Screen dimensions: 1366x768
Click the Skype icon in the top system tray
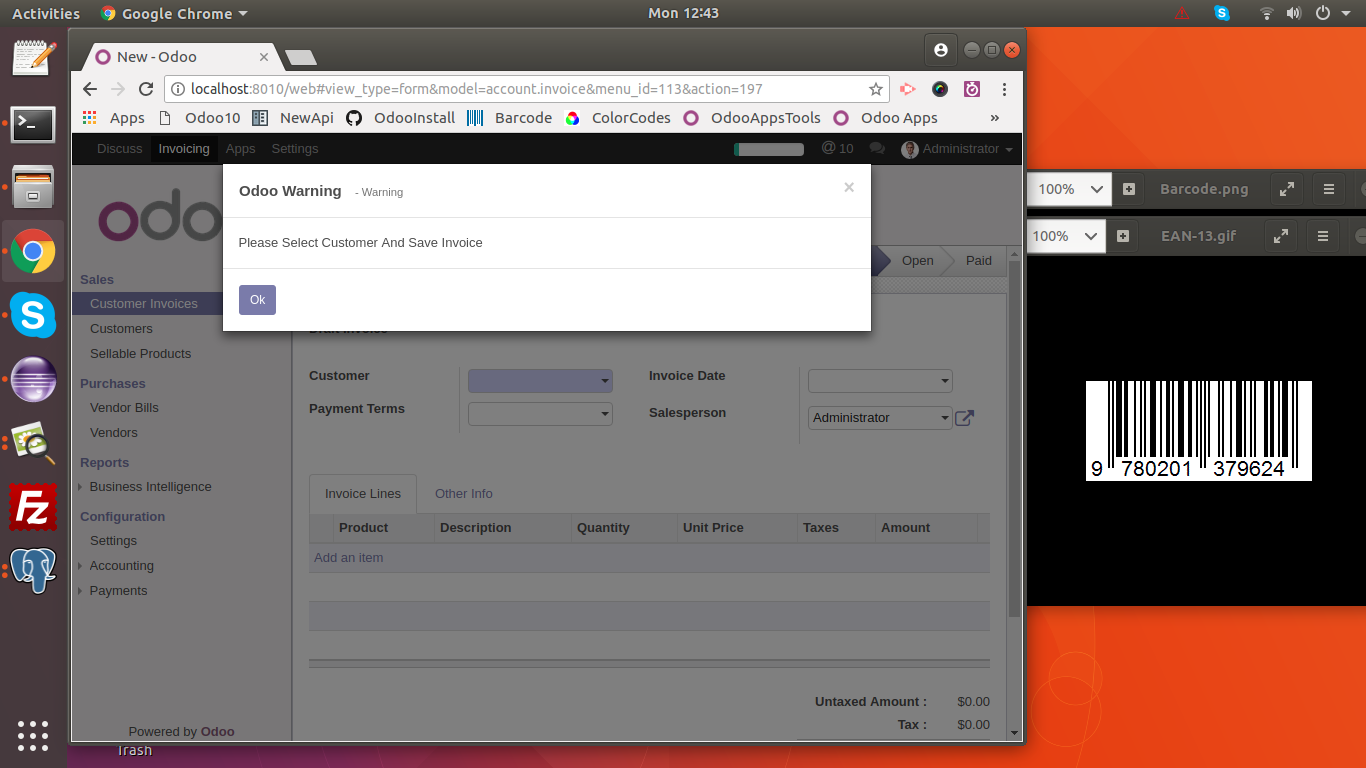coord(1222,13)
